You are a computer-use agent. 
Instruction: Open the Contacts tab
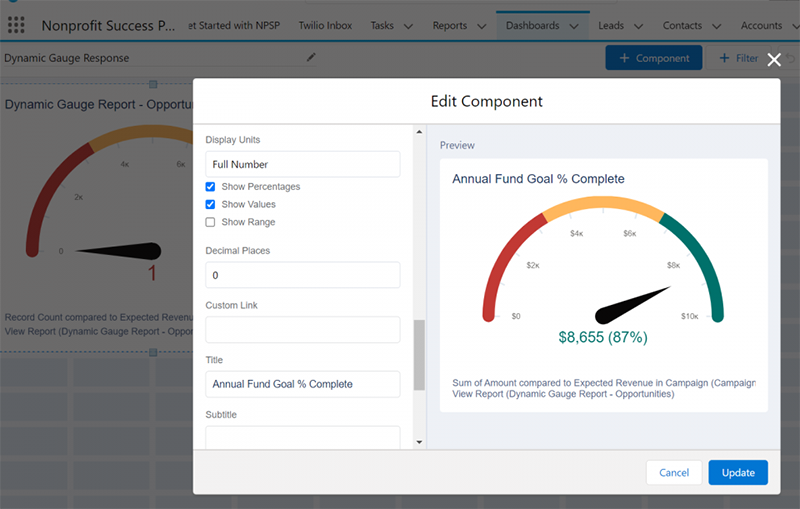point(683,25)
